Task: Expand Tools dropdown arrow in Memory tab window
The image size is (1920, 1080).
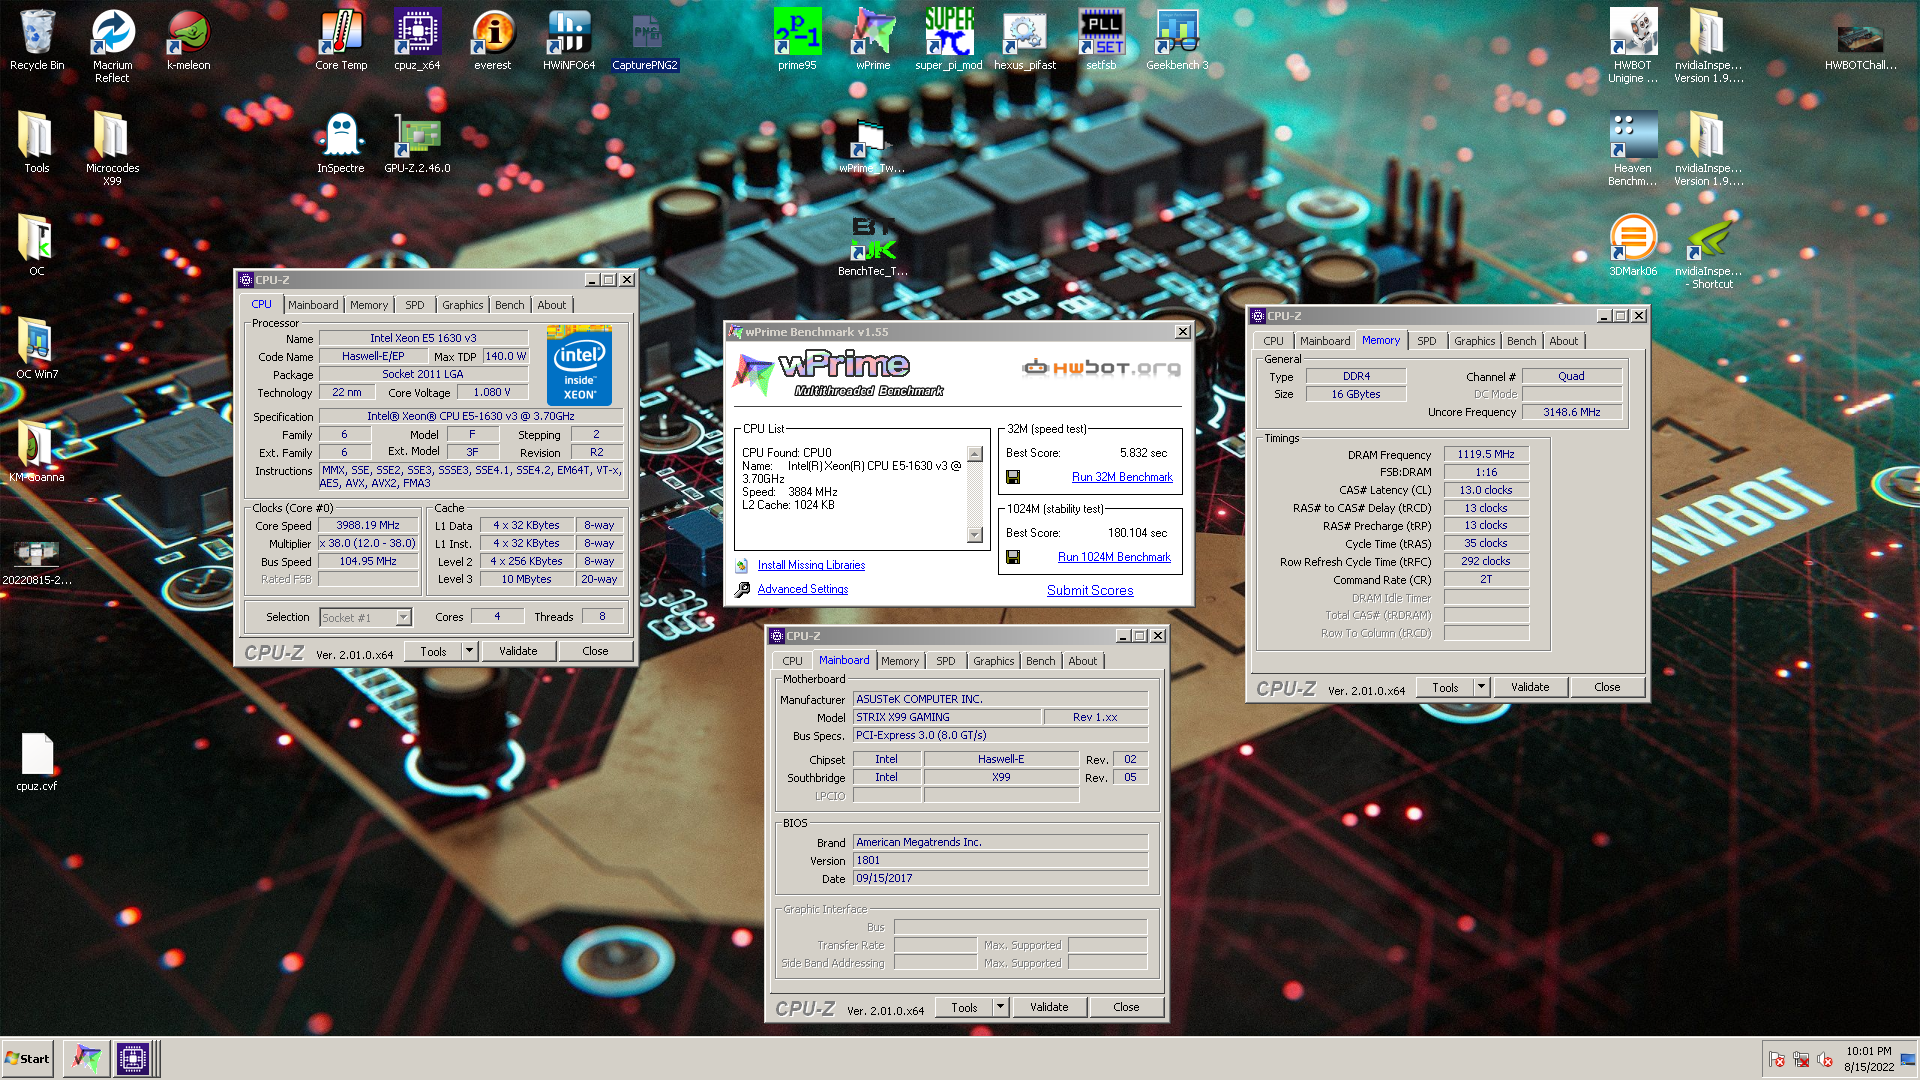Action: [x=1481, y=687]
